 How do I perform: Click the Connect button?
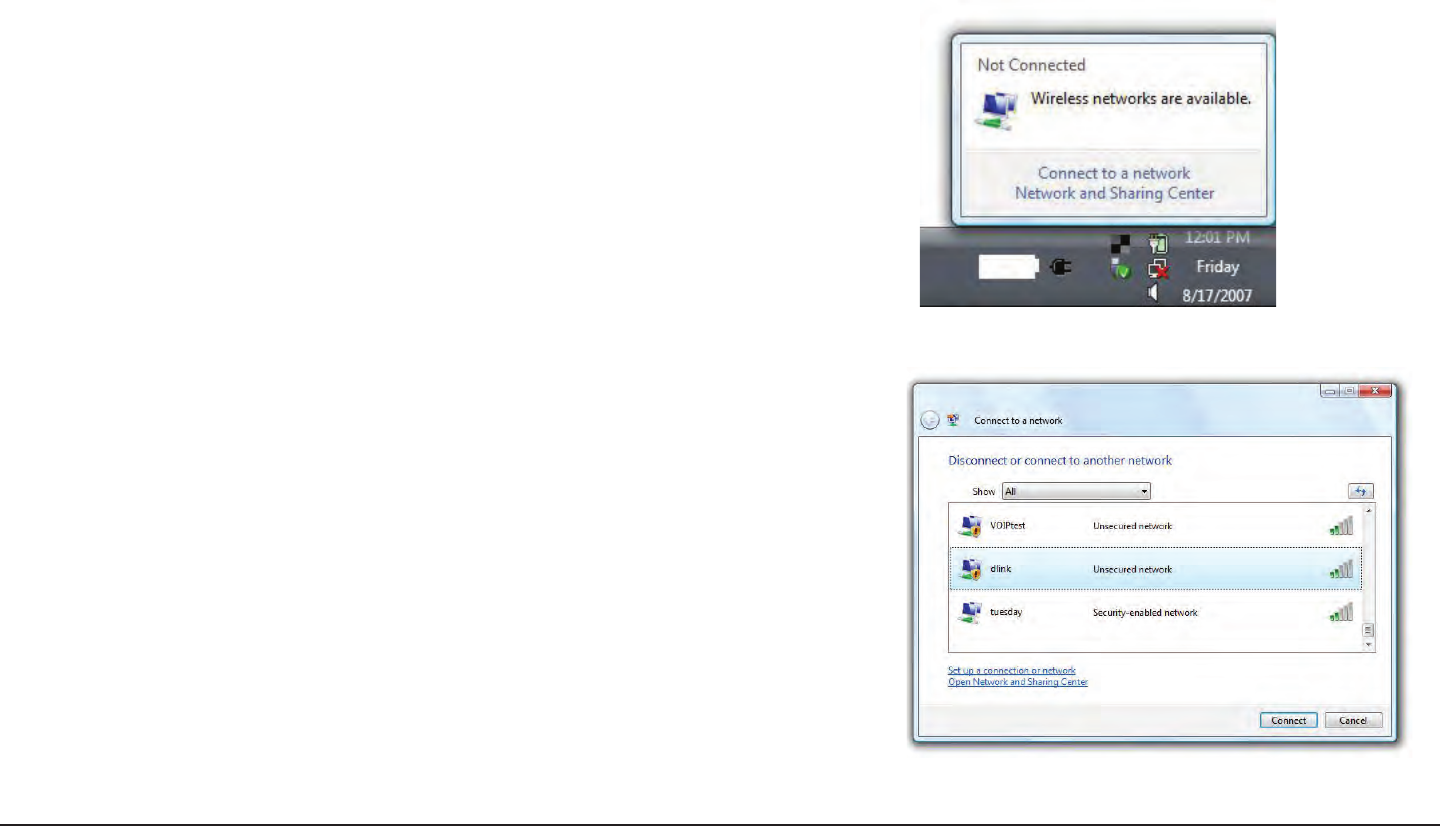point(1289,720)
